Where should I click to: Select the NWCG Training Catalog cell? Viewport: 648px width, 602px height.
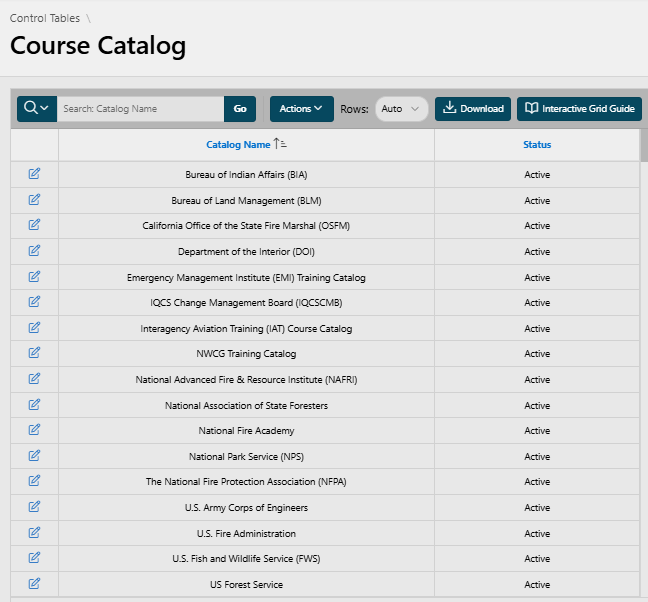click(x=246, y=354)
